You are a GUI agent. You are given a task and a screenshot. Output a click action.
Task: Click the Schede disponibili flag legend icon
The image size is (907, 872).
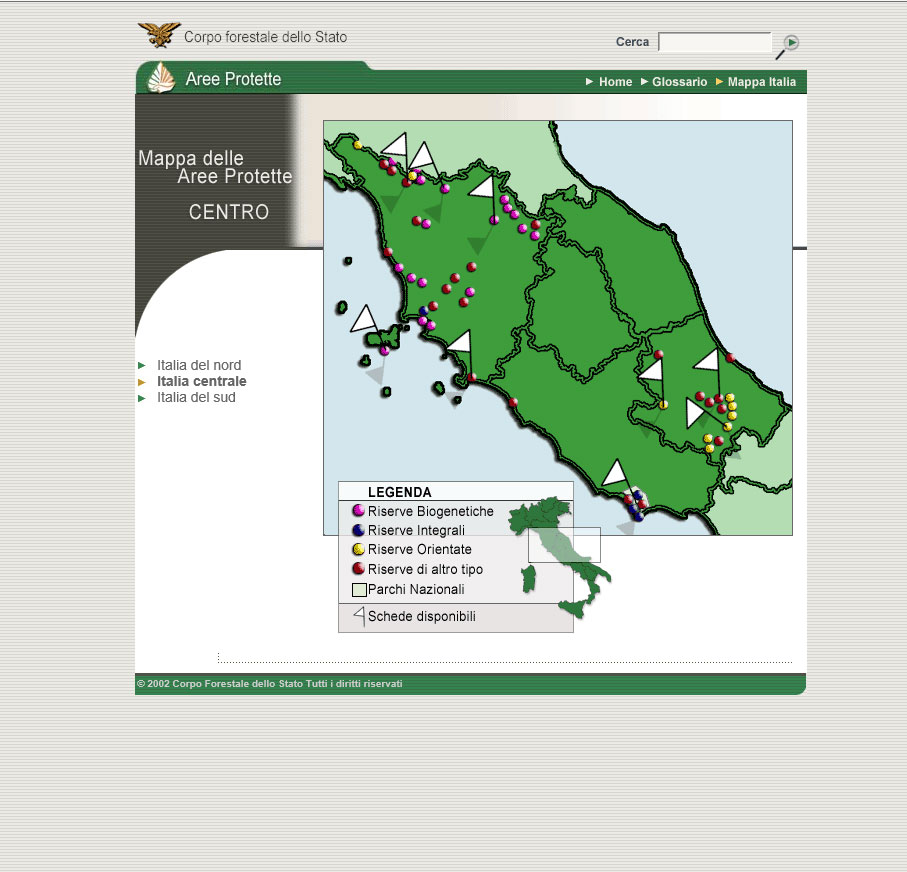(x=360, y=616)
